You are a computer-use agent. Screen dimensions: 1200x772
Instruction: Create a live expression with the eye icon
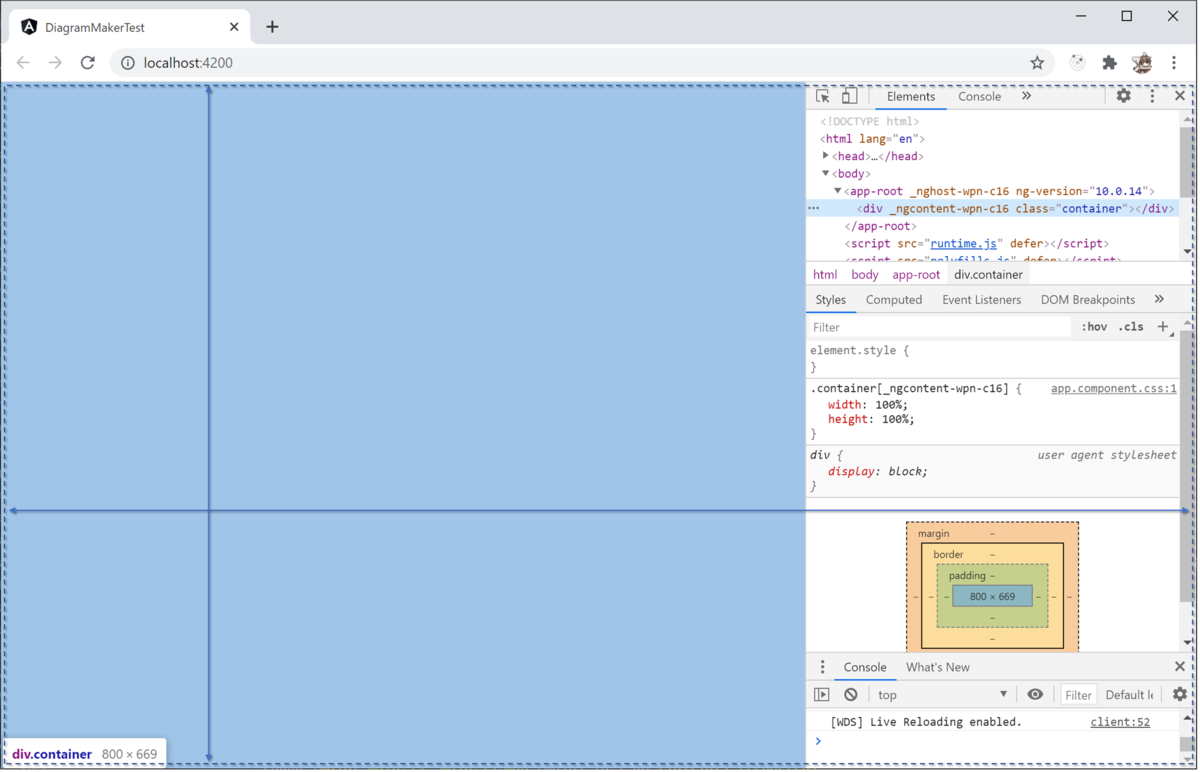(1035, 695)
